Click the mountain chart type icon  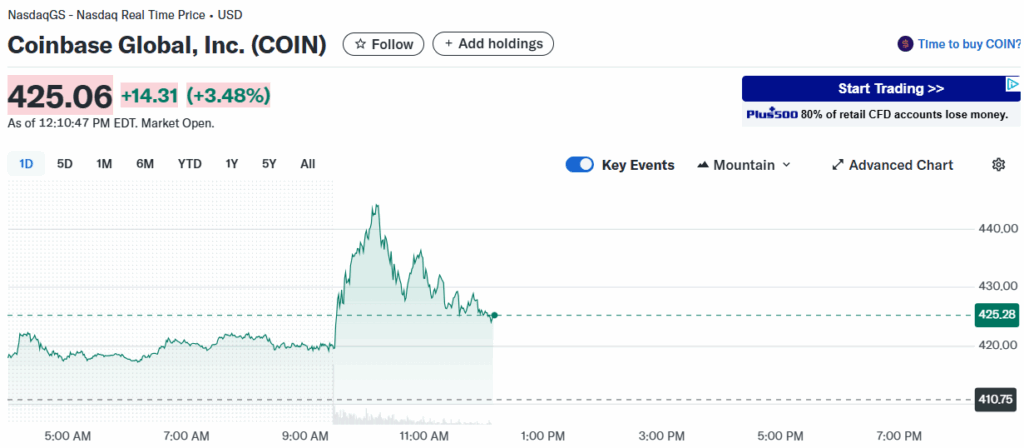(x=702, y=165)
